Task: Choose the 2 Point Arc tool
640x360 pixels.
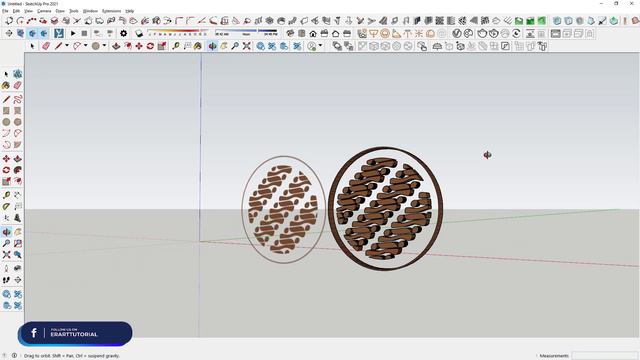Action: click(x=18, y=133)
